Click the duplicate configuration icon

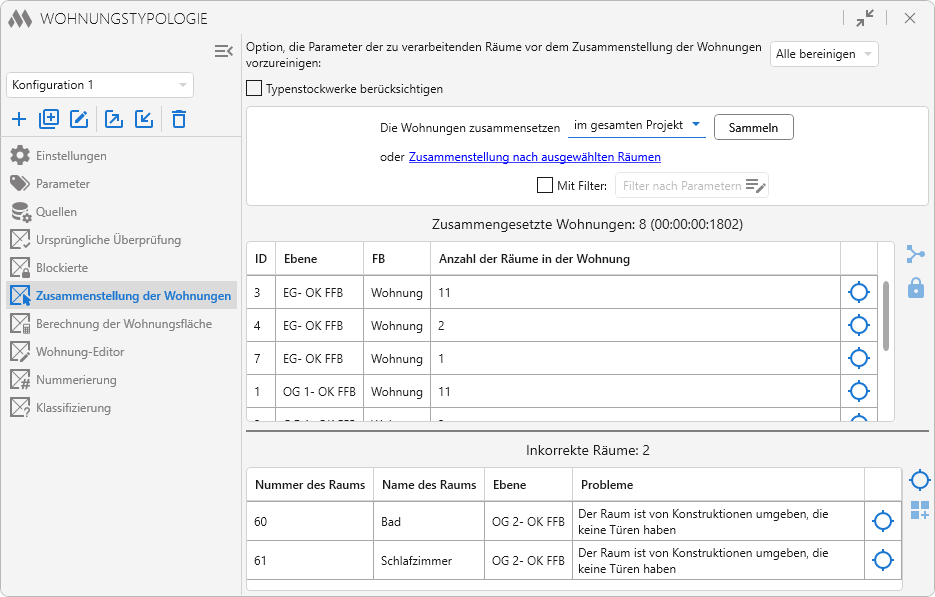(x=49, y=120)
